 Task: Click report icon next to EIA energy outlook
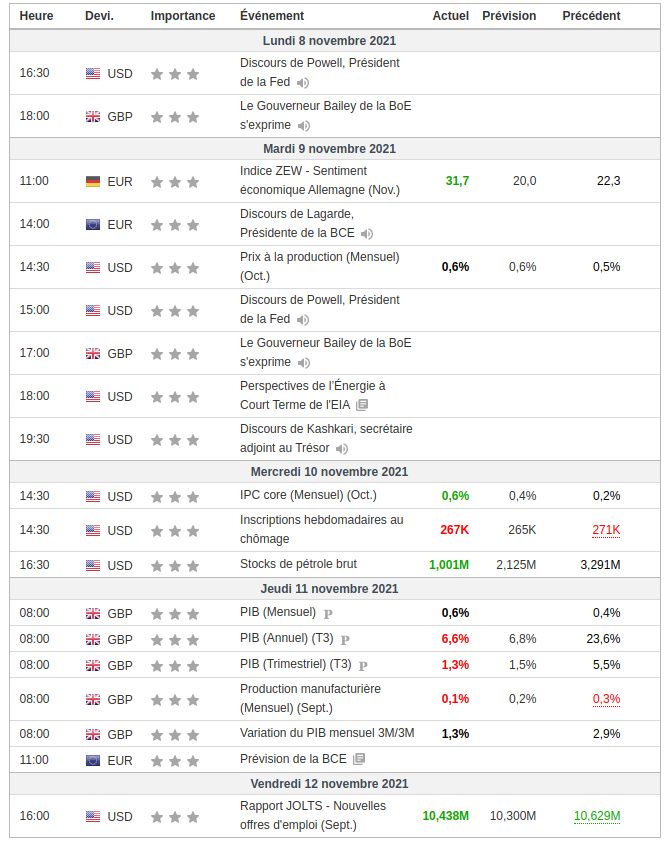[x=362, y=405]
